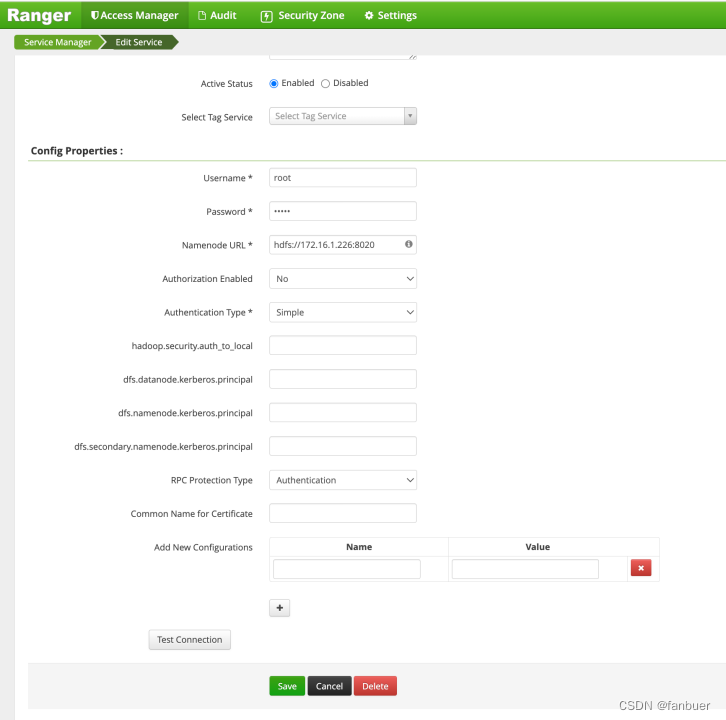Select the Enabled radio button
The width and height of the screenshot is (726, 720).
(x=274, y=83)
